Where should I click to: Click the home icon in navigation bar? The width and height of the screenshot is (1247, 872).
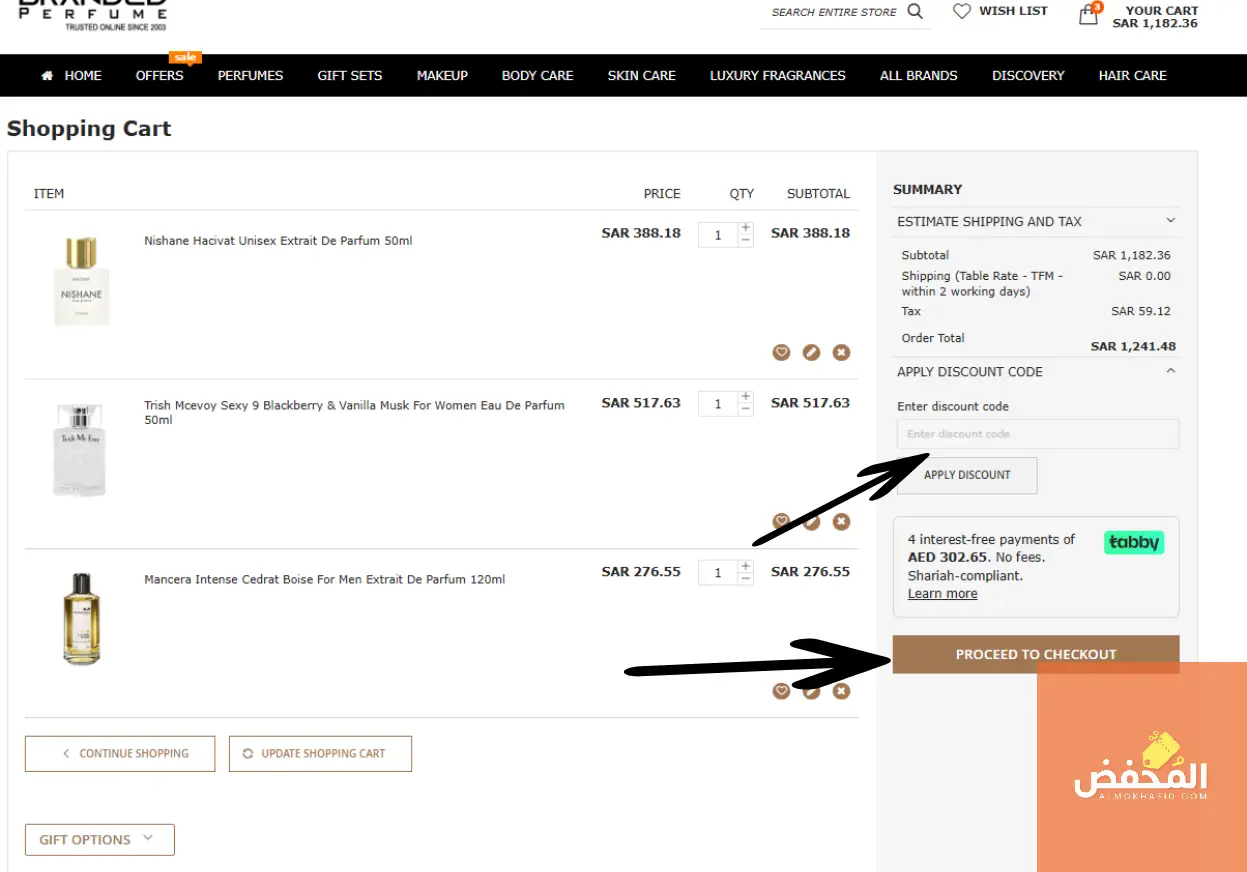point(47,75)
